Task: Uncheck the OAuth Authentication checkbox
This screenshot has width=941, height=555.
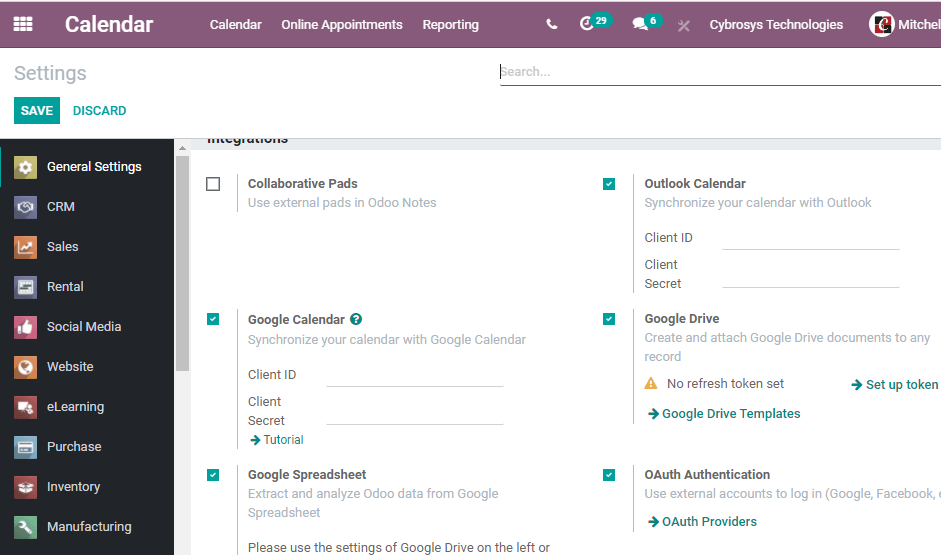Action: (609, 475)
